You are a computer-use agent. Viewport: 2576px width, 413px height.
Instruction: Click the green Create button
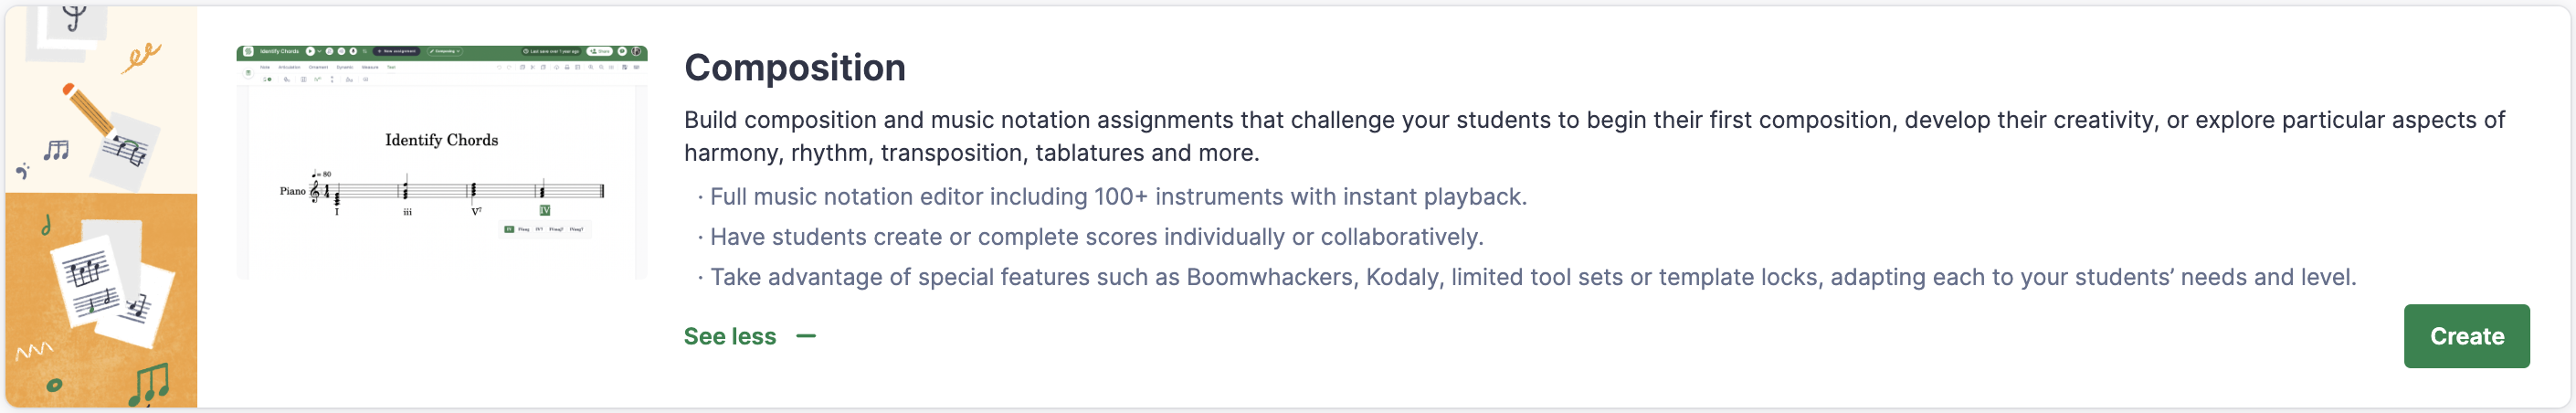2465,336
